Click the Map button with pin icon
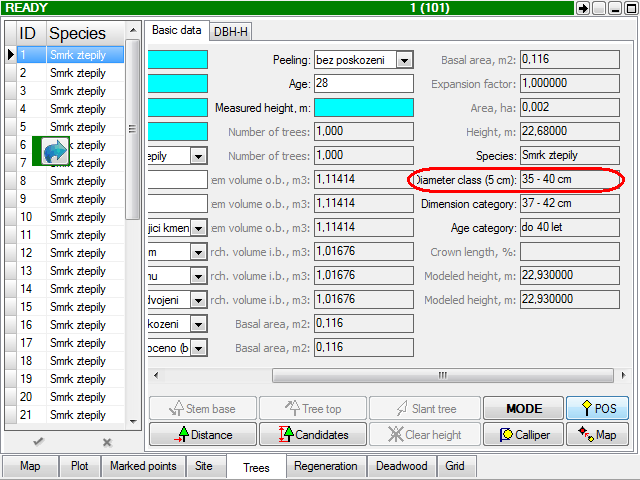640x480 pixels. coord(596,434)
